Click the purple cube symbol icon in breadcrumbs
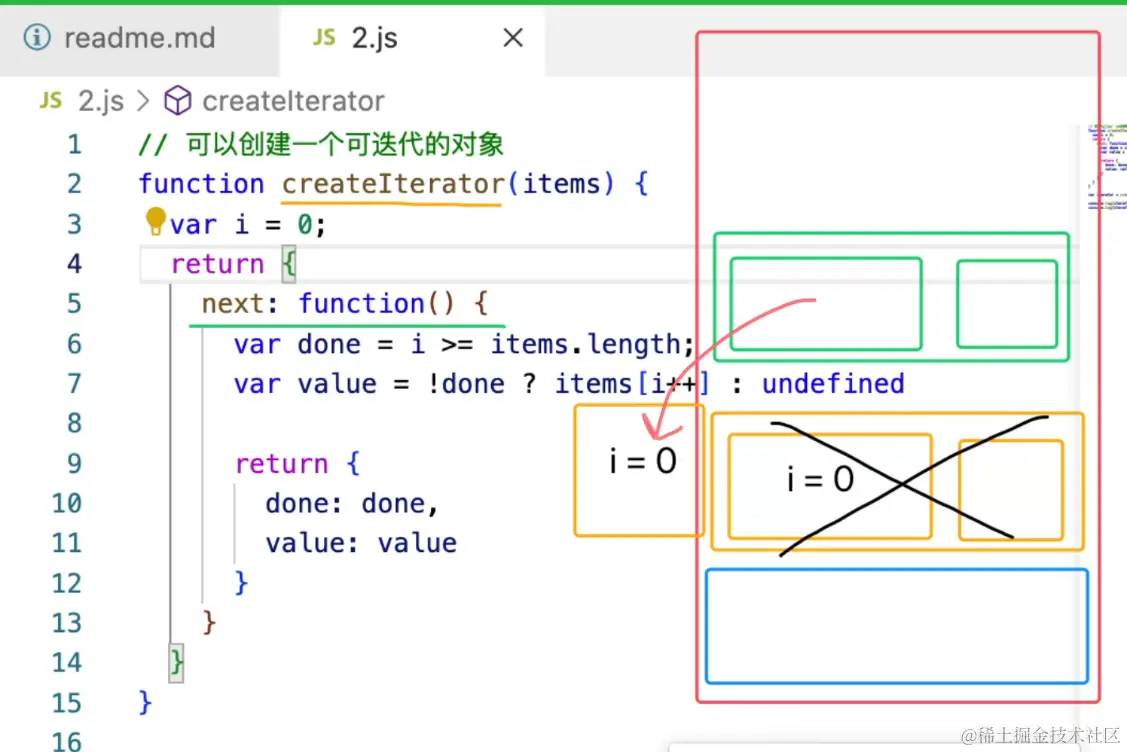Image resolution: width=1127 pixels, height=752 pixels. tap(177, 100)
